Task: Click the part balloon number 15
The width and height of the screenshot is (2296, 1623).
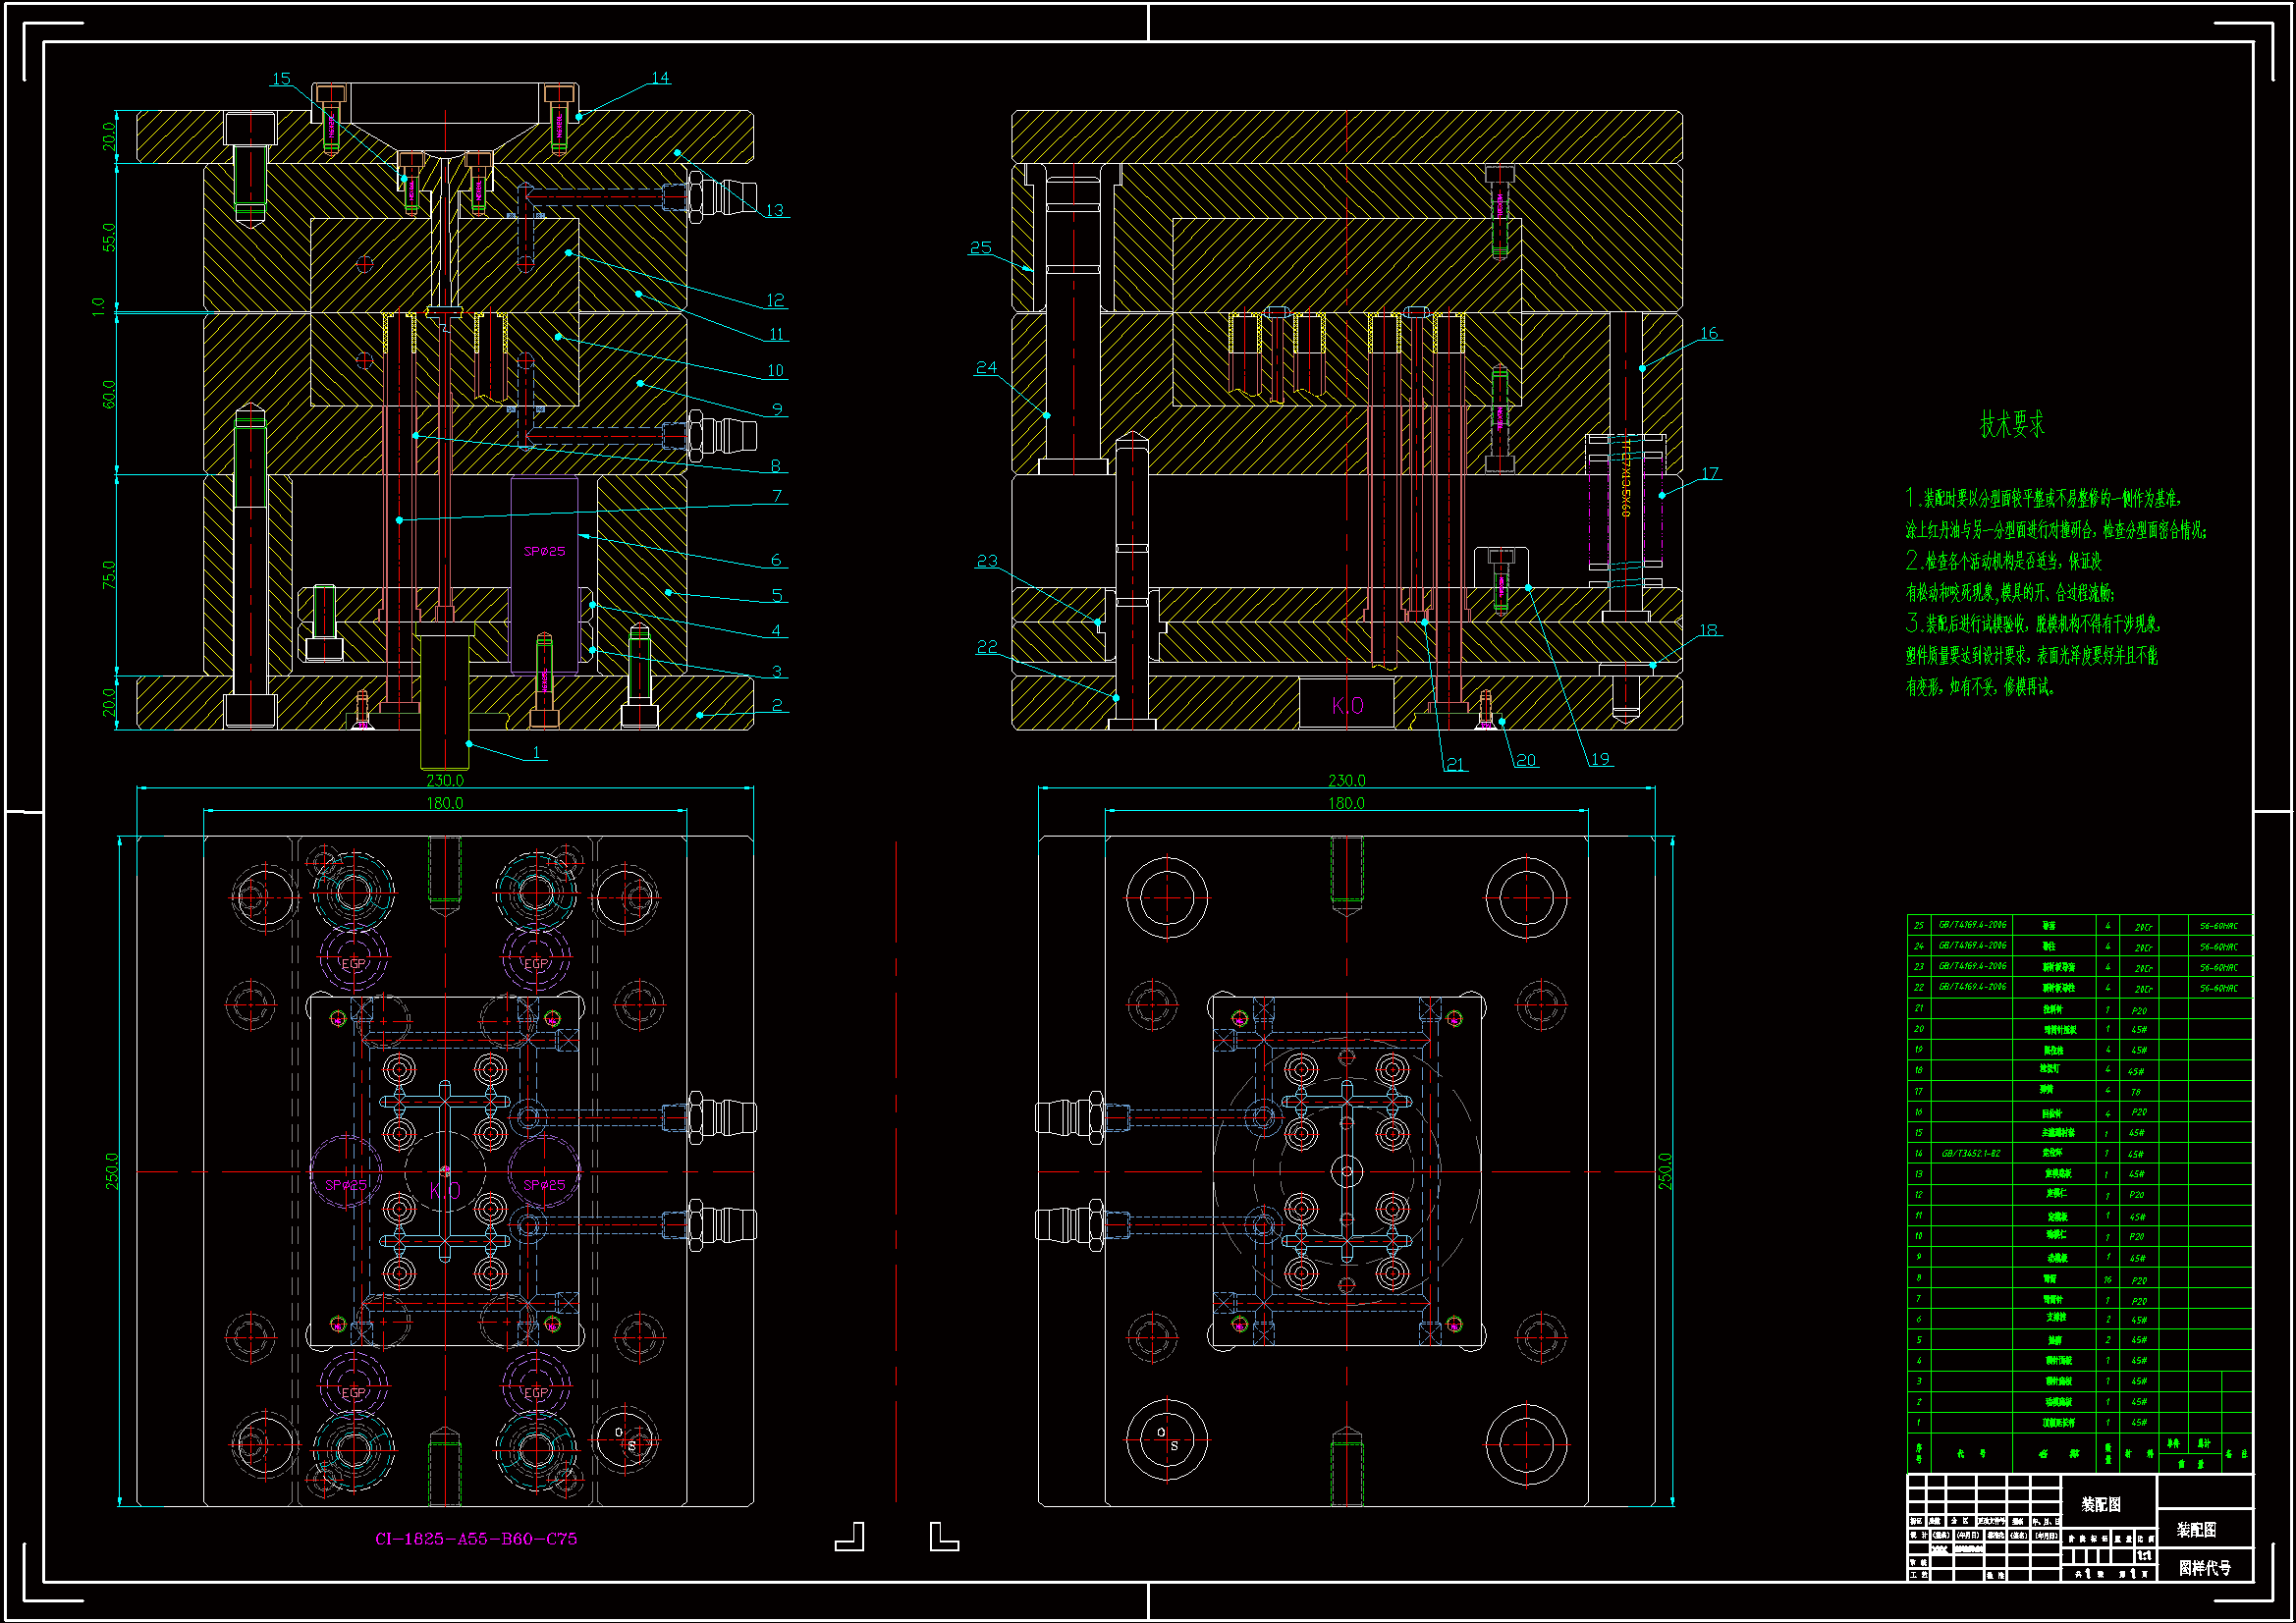Action: [281, 78]
